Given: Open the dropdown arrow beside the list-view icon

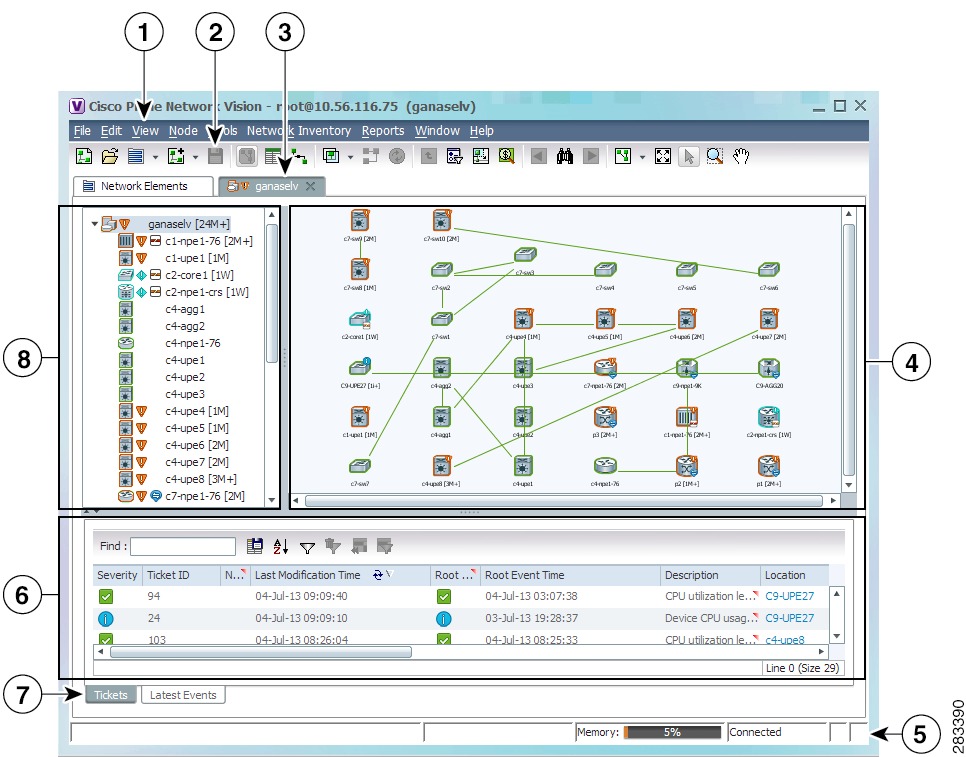Looking at the screenshot, I should (x=155, y=158).
